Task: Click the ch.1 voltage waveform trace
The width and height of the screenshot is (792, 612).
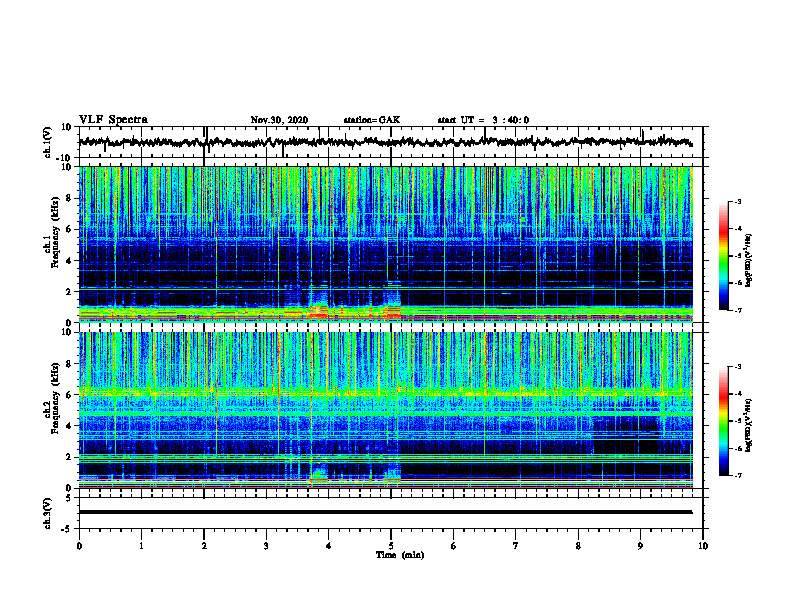Action: [x=385, y=142]
